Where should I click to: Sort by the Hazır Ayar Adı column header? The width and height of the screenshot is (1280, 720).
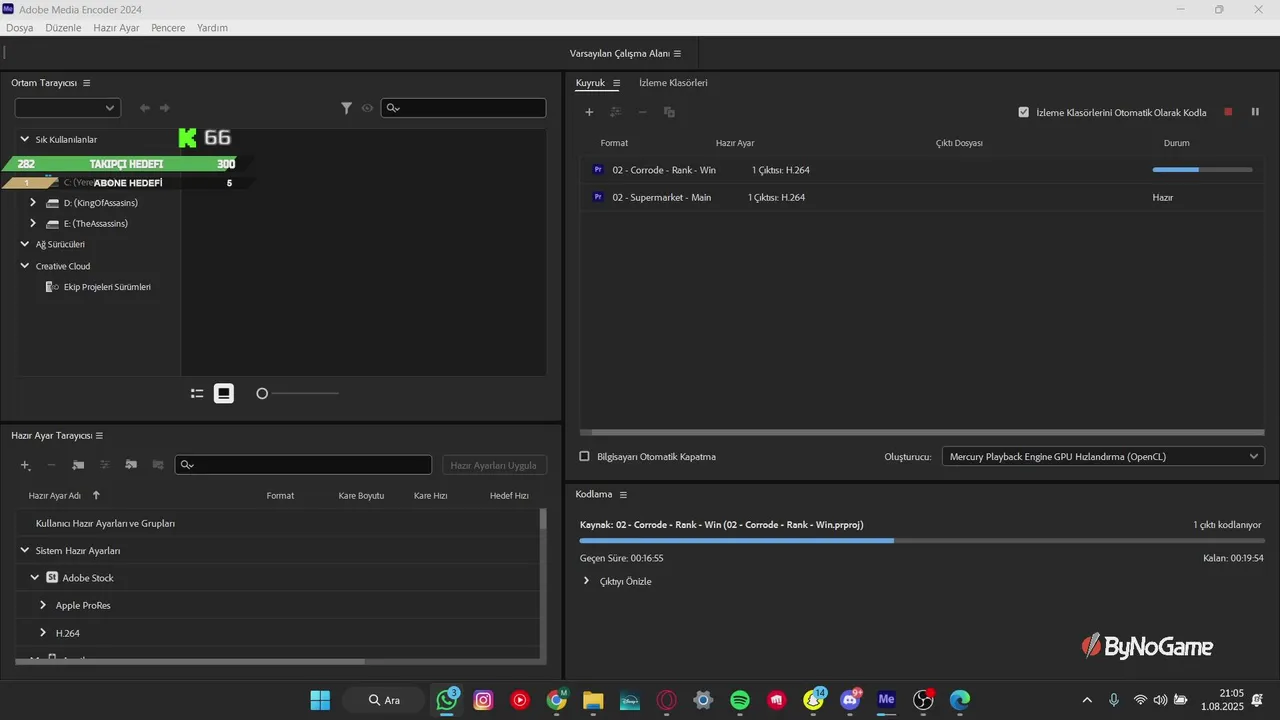pos(54,495)
